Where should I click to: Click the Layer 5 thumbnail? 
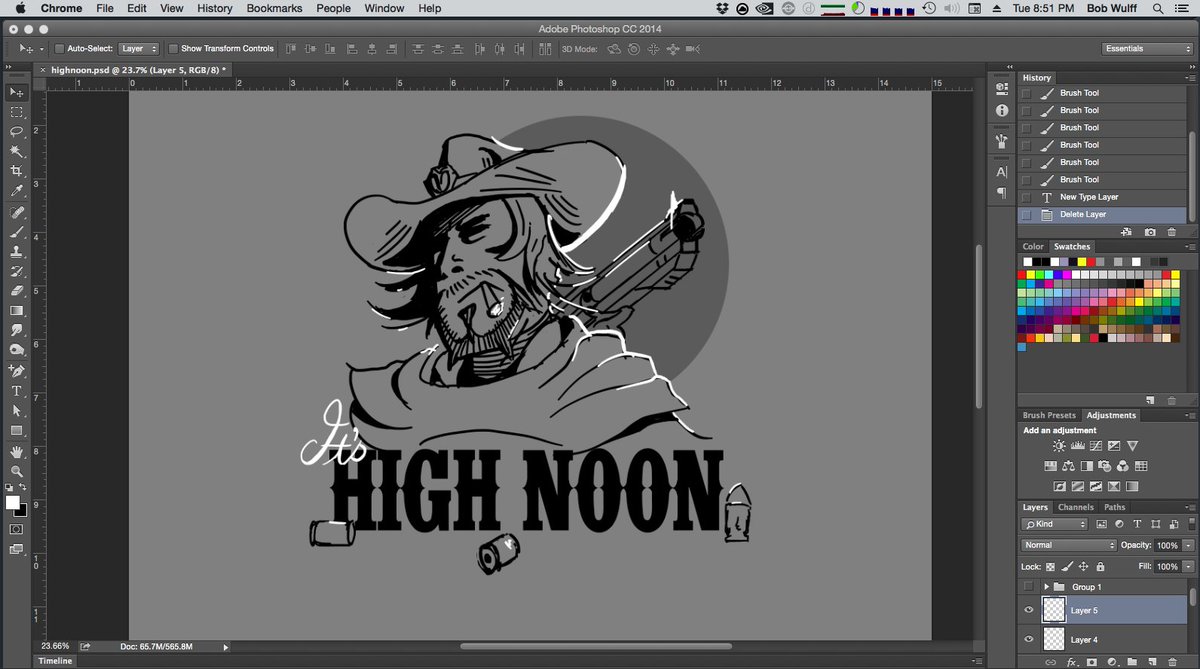(x=1054, y=610)
